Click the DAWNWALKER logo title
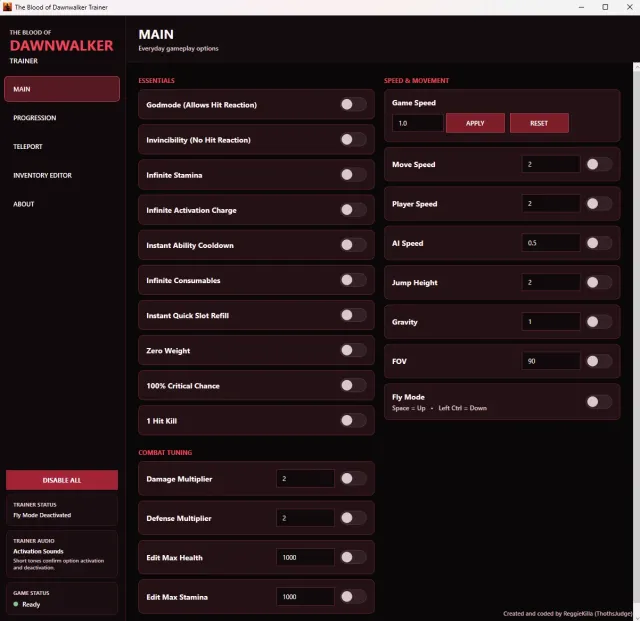 (62, 45)
